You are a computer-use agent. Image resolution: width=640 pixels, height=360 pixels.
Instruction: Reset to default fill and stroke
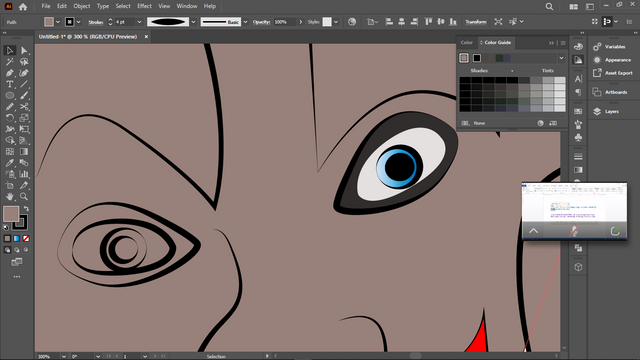(6, 227)
